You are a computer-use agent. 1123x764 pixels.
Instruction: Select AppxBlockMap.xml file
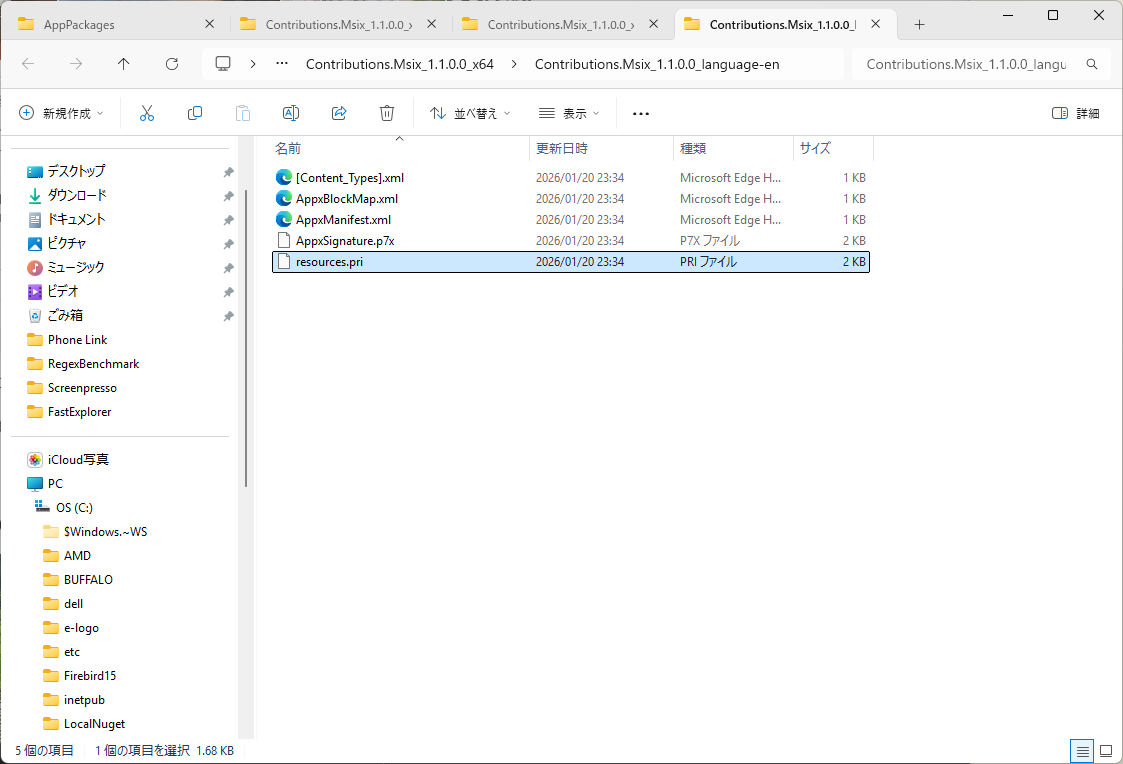click(571, 198)
